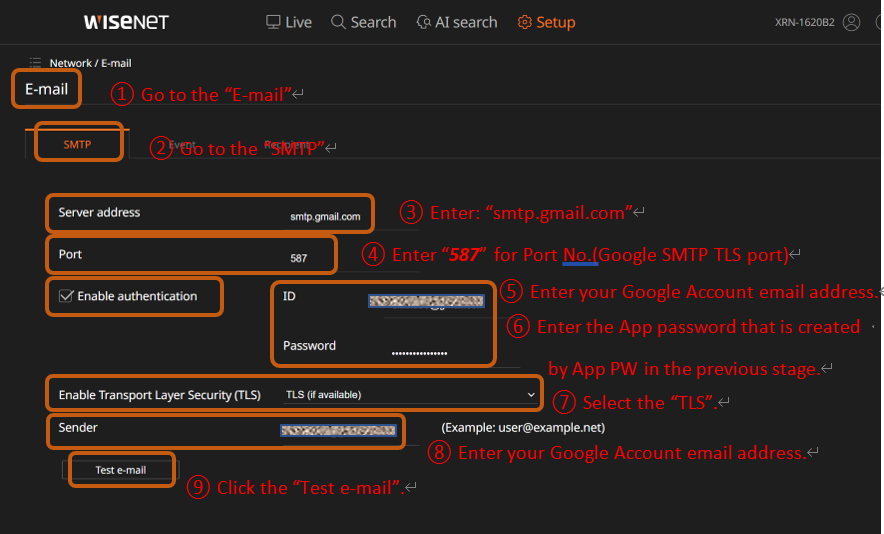This screenshot has height=534, width=884.
Task: Toggle the menu list icon beside Network / E-mail
Action: point(35,63)
